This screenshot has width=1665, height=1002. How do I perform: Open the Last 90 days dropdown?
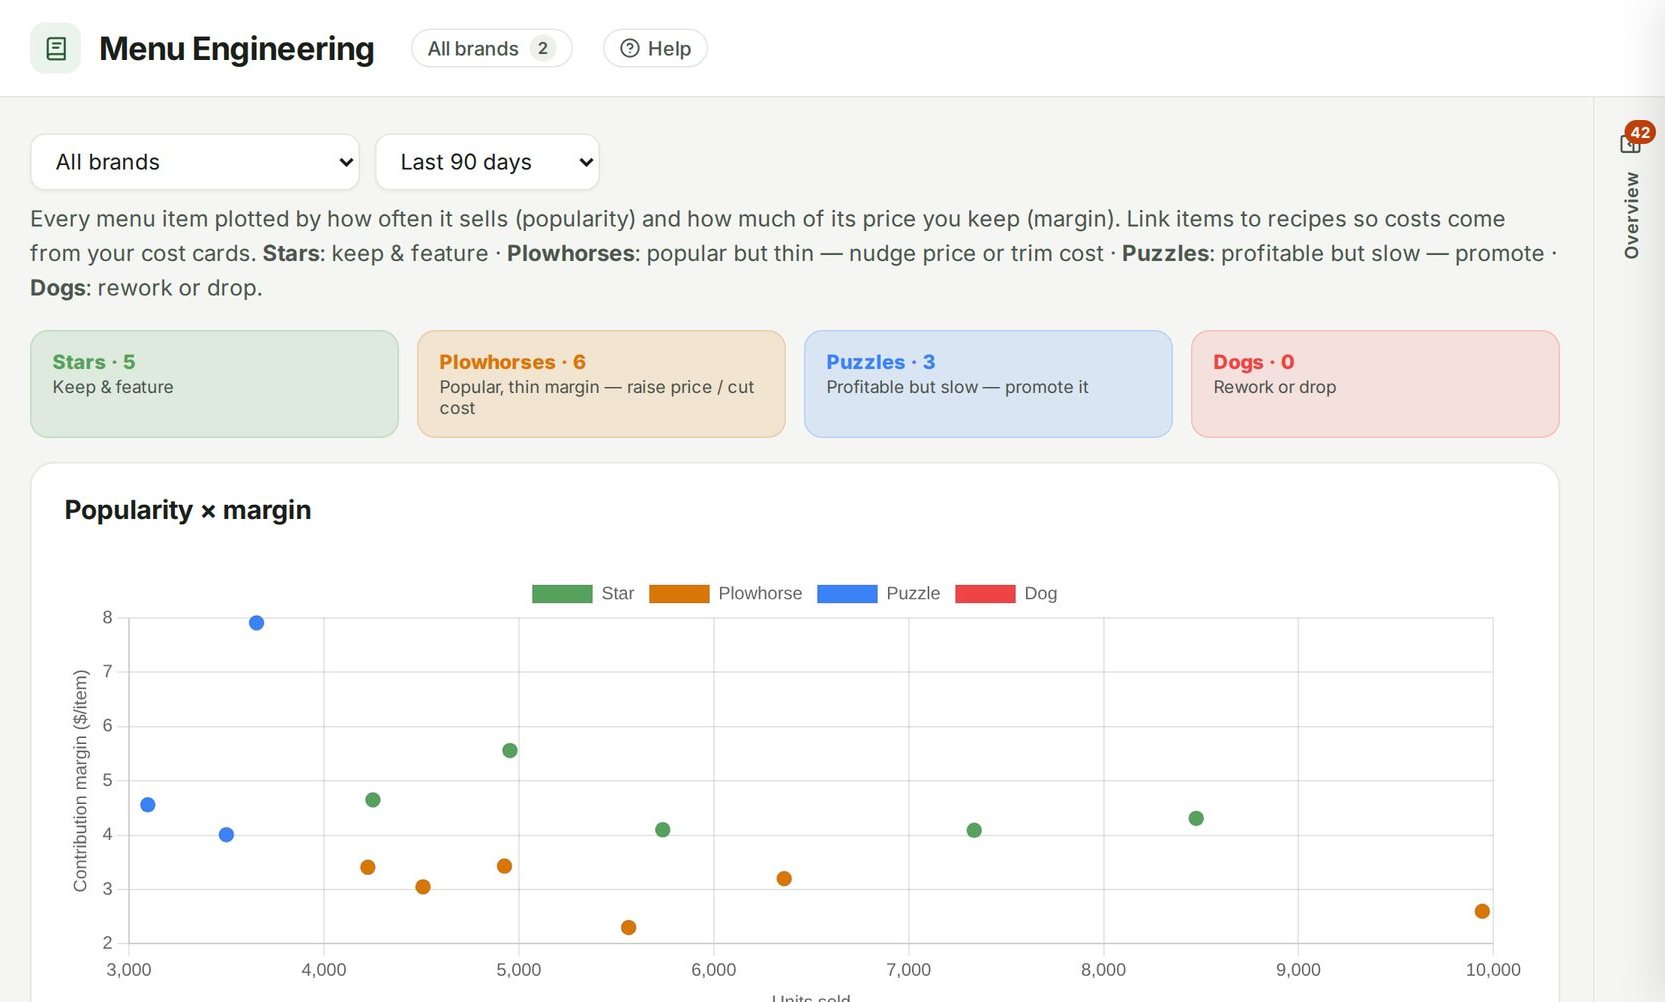487,162
